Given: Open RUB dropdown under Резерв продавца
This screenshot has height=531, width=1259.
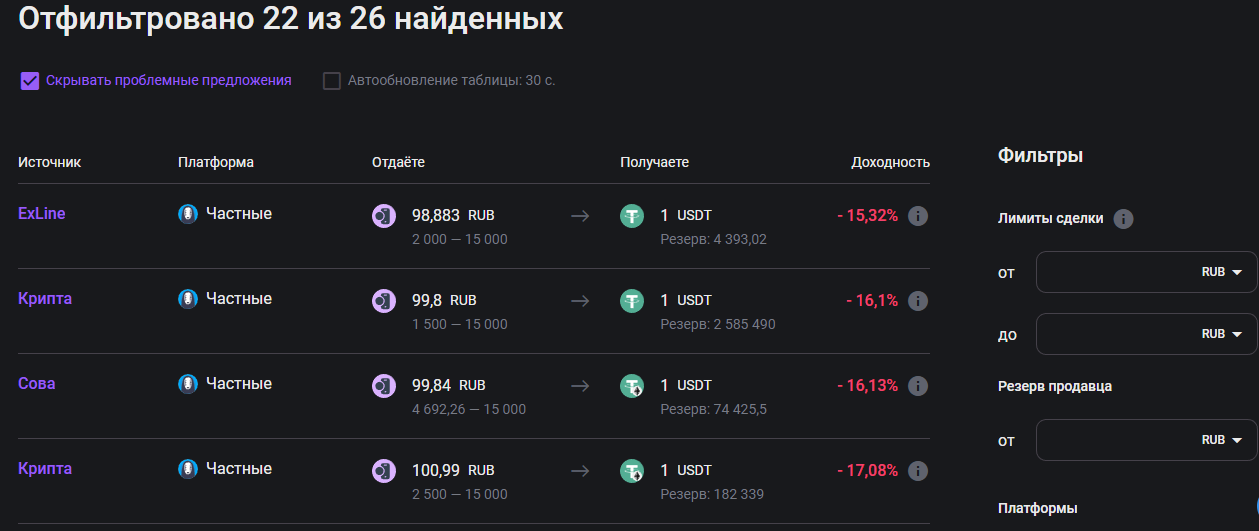Looking at the screenshot, I should pos(1221,440).
